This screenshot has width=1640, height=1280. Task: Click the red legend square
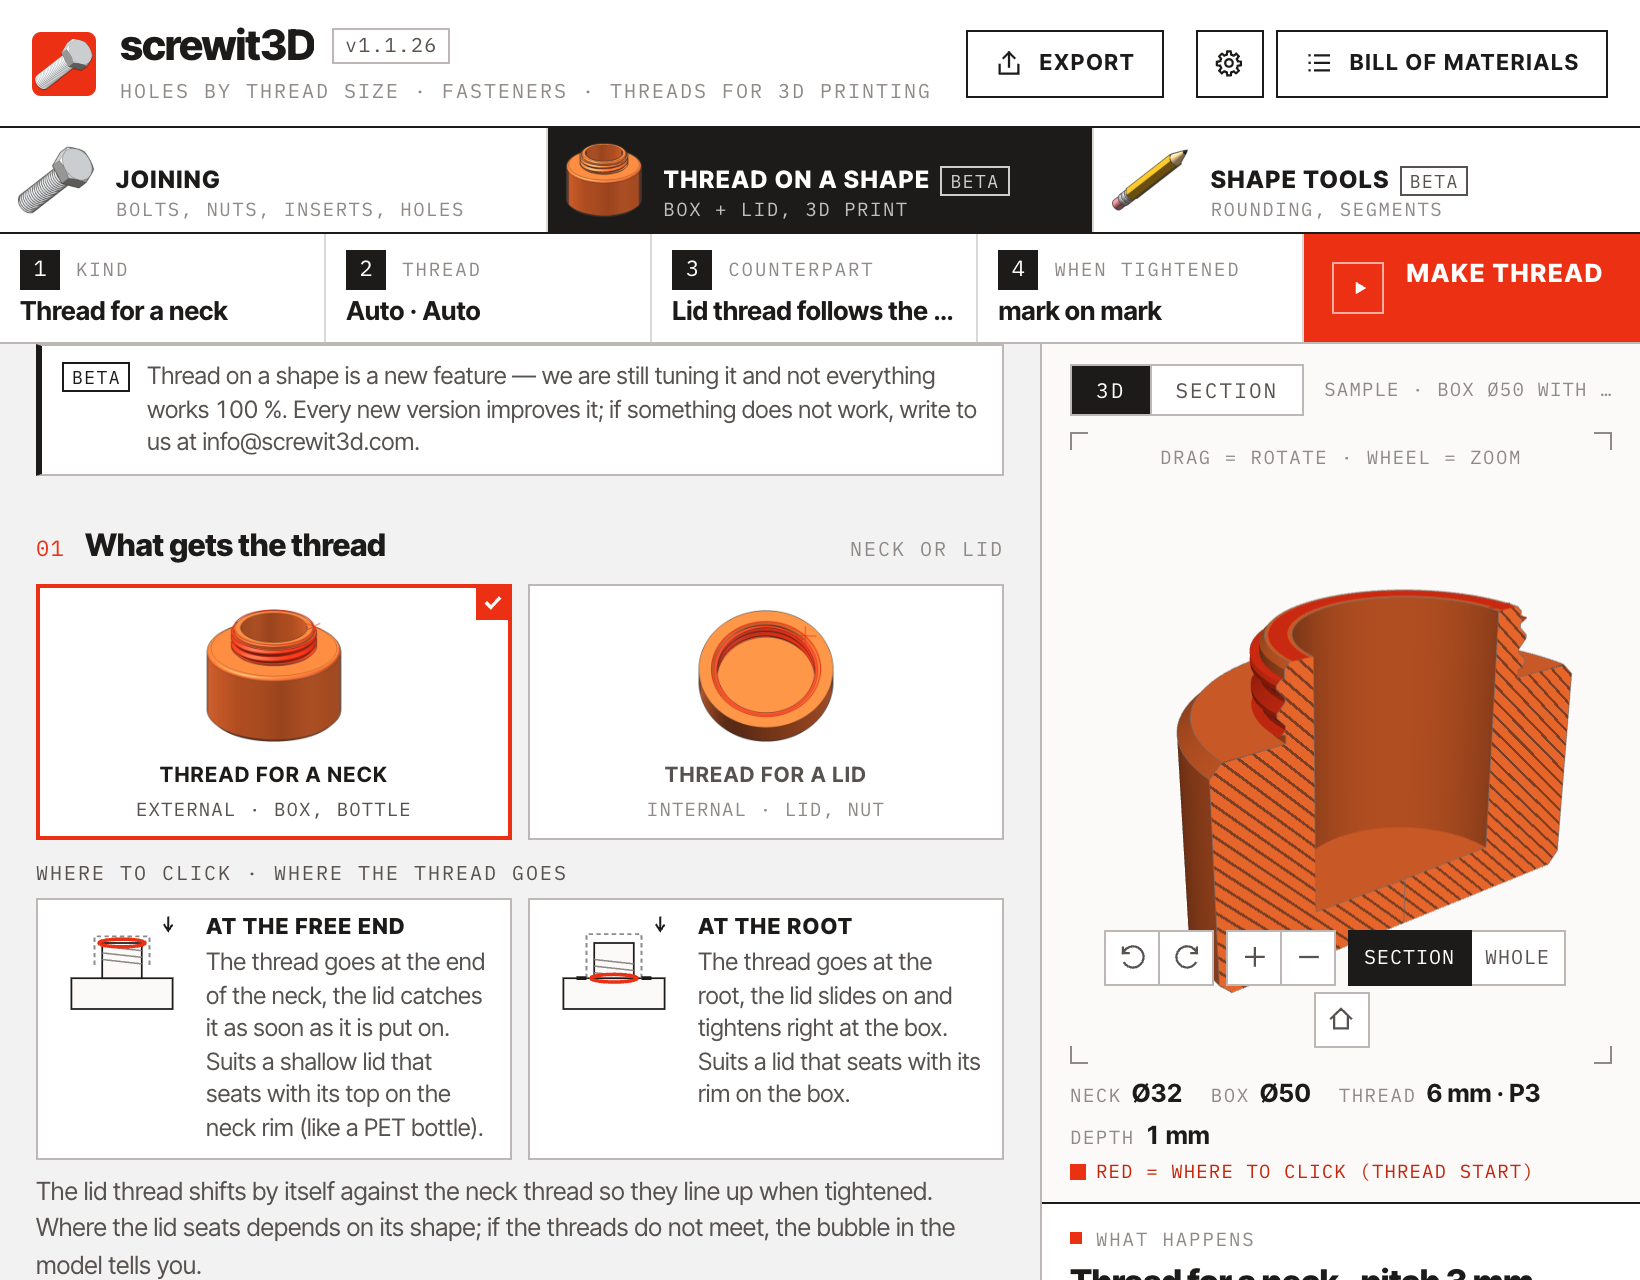pos(1078,1172)
